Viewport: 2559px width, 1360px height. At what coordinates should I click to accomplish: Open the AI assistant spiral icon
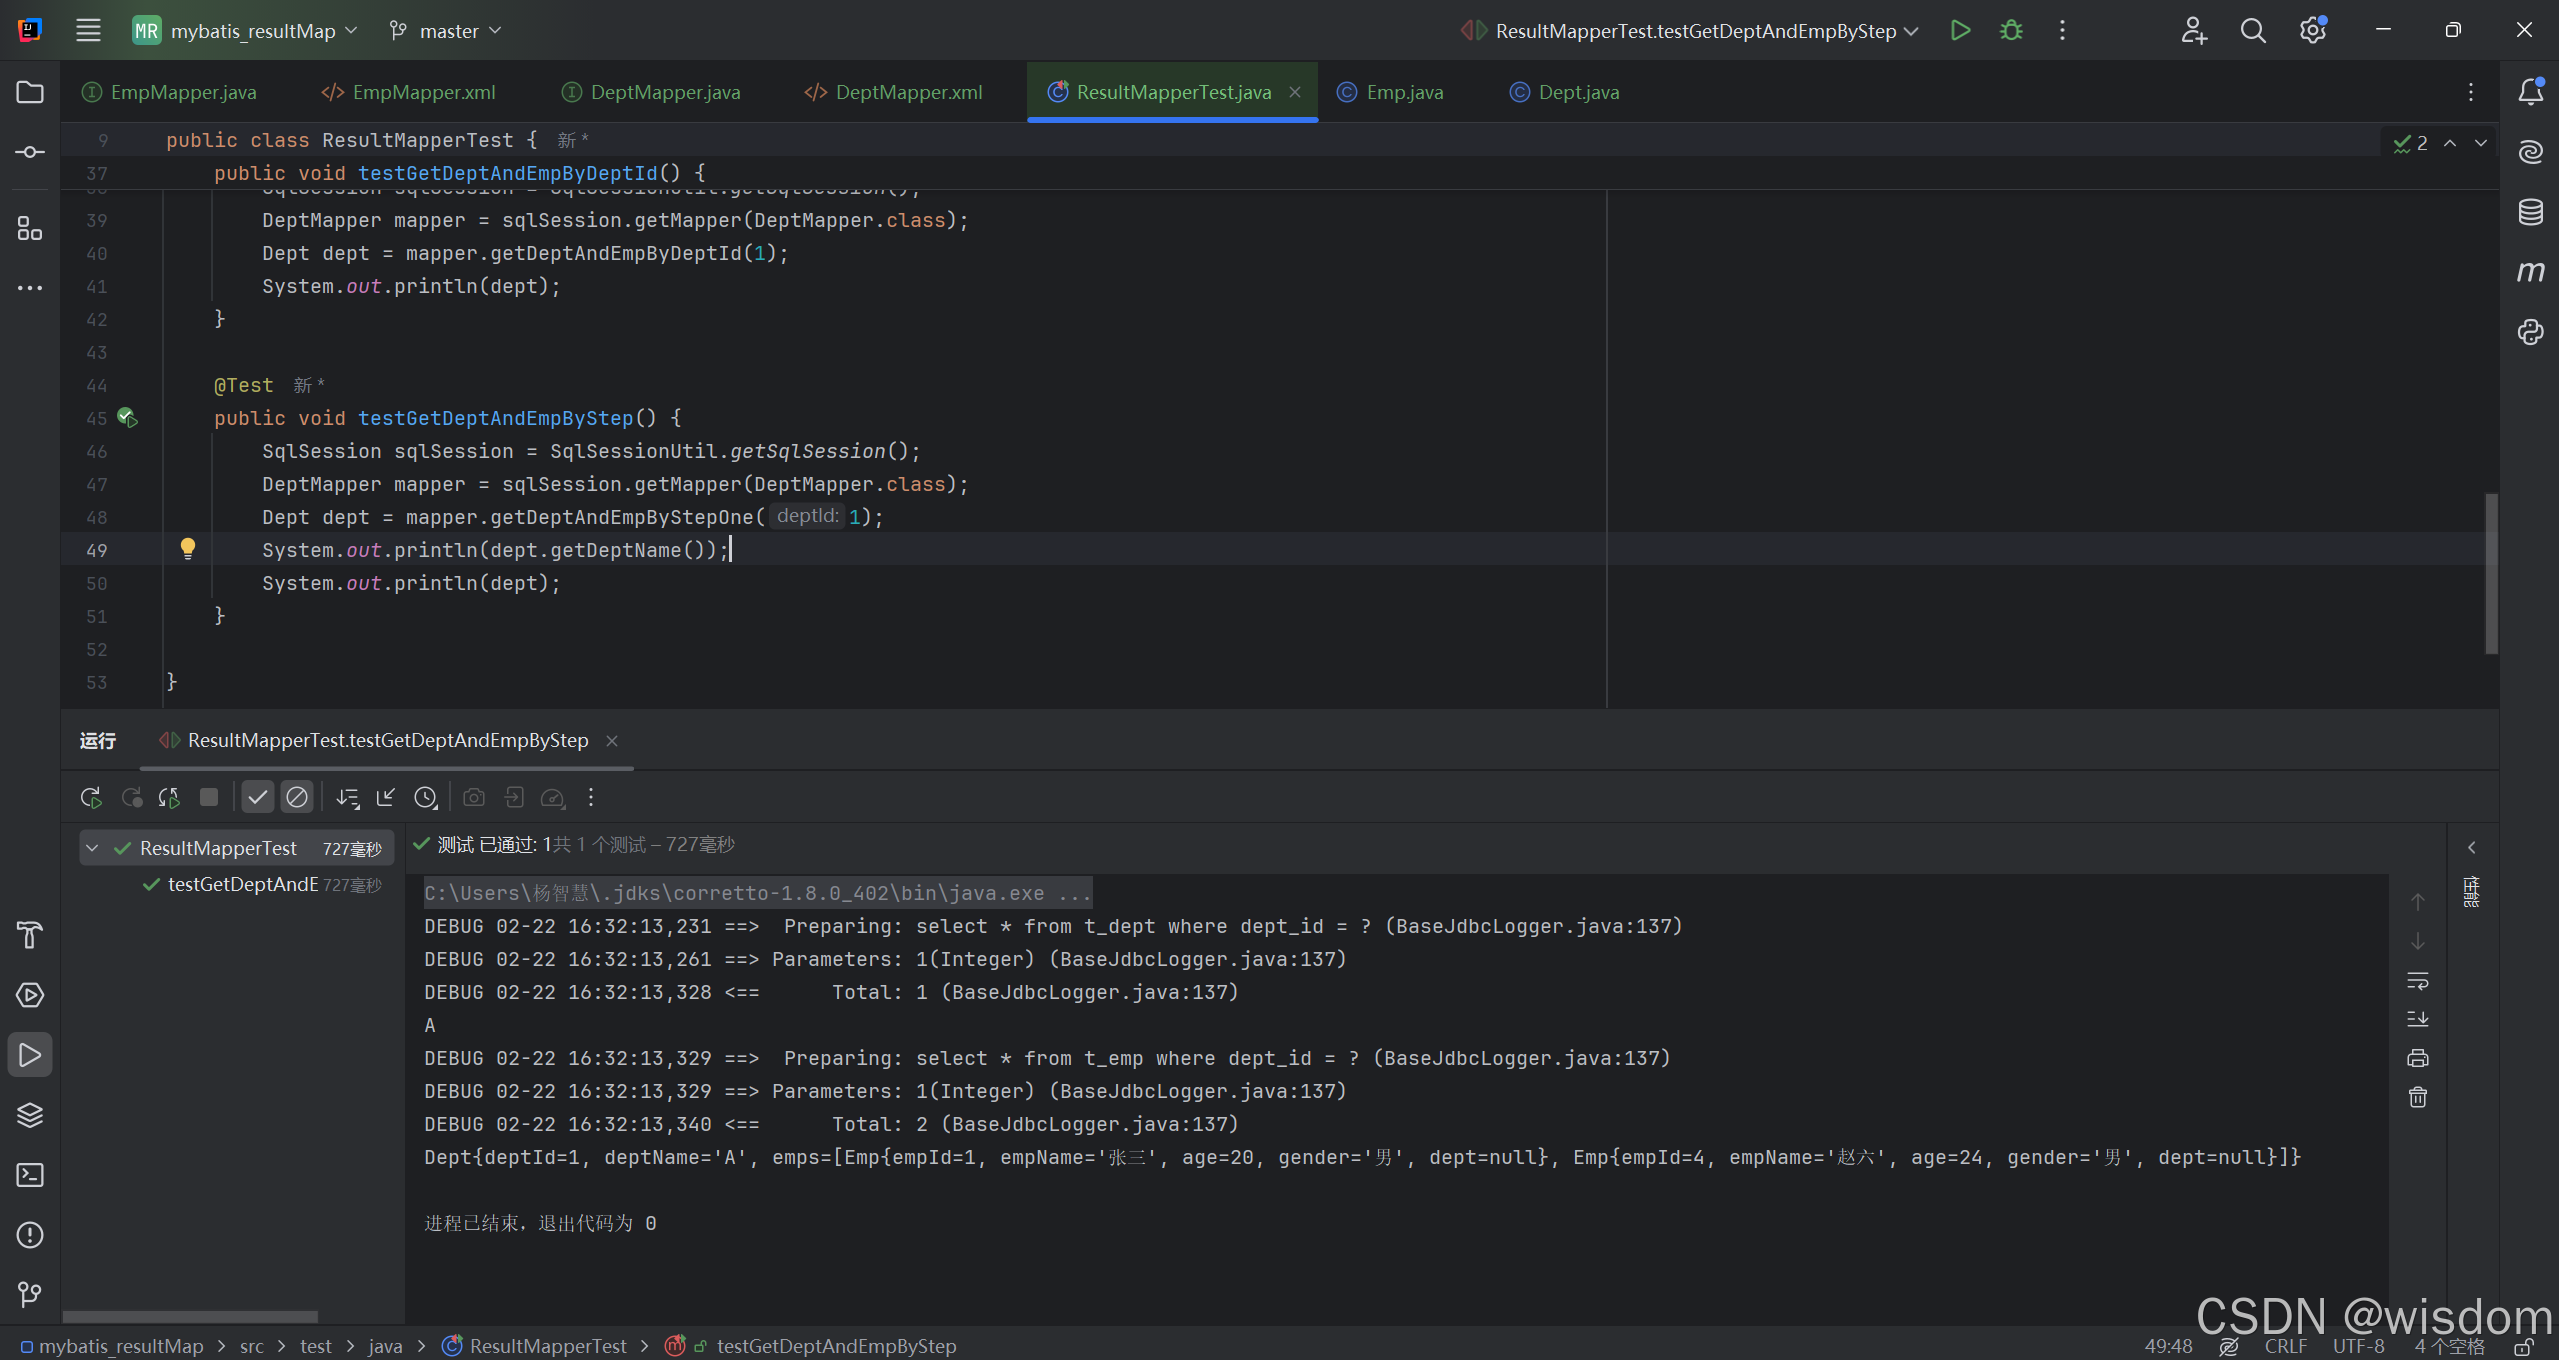point(2530,152)
